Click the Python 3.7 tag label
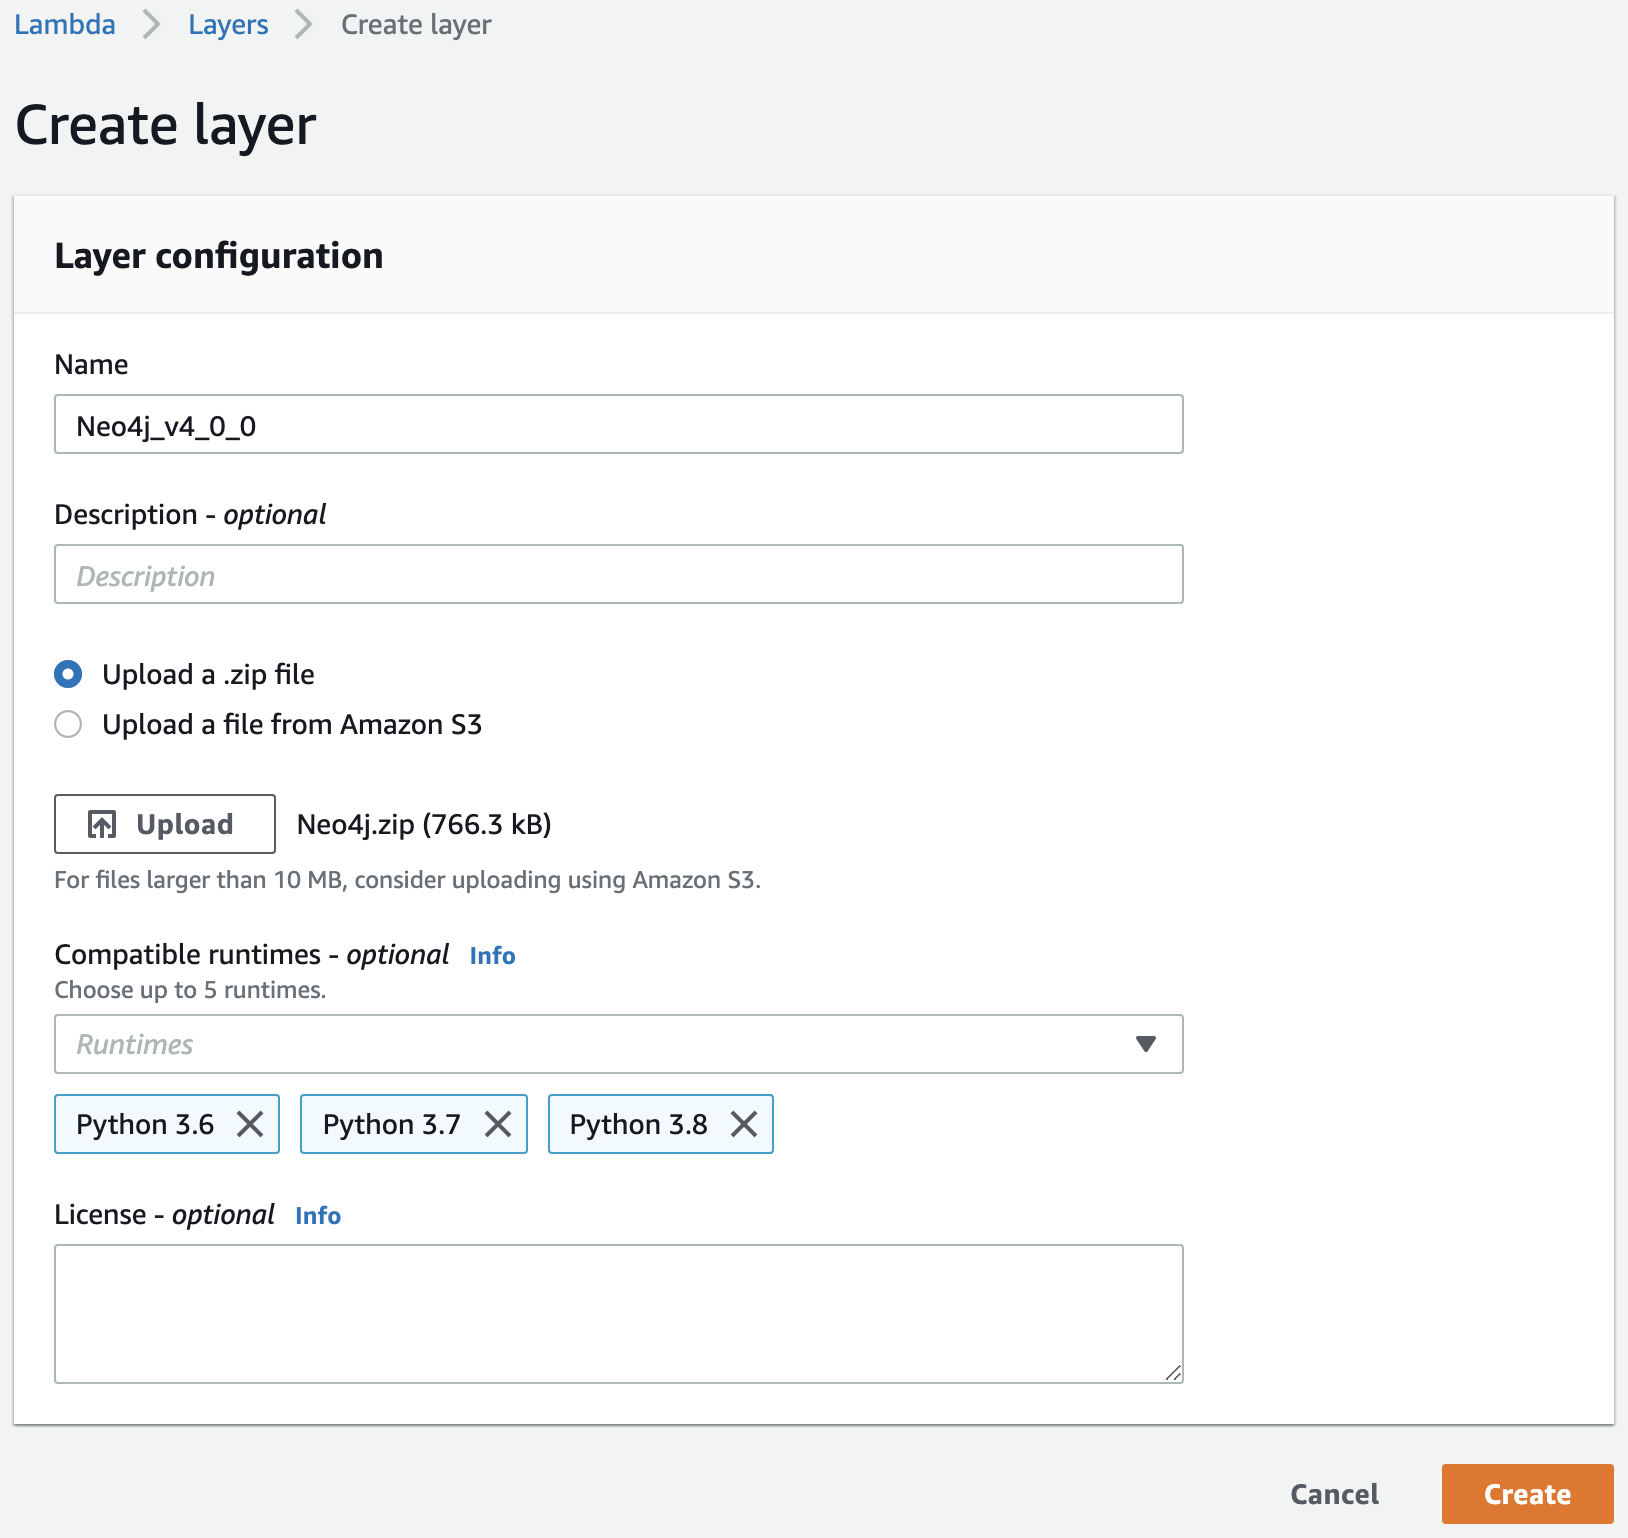This screenshot has height=1538, width=1628. point(392,1124)
